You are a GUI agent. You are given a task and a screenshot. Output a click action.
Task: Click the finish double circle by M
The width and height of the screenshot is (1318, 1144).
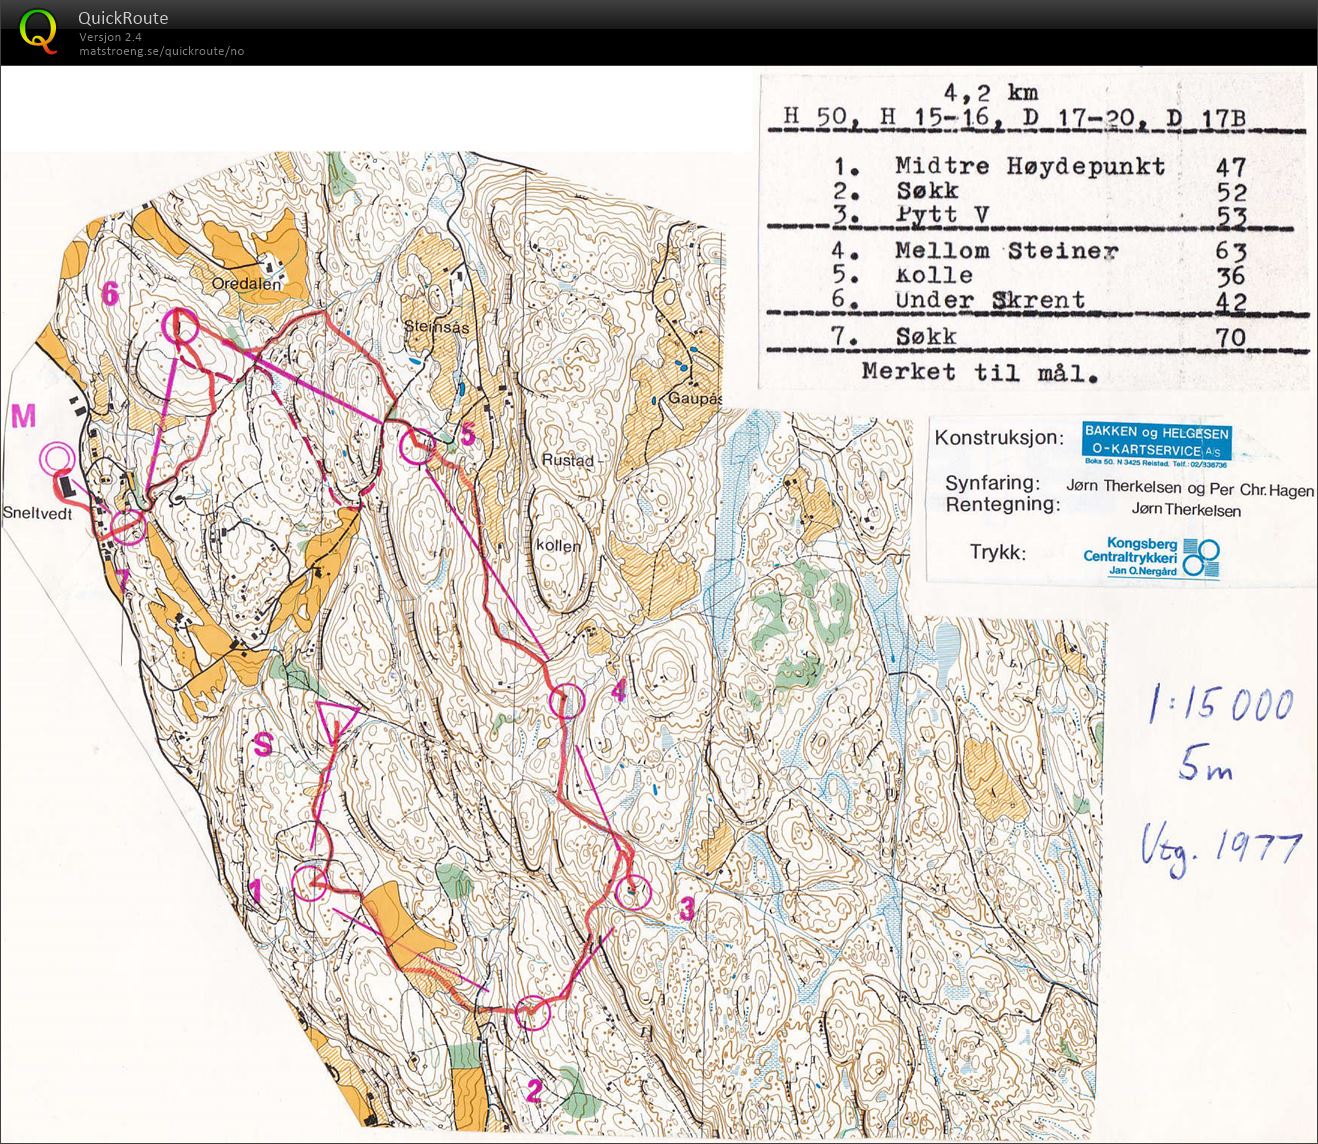56,459
